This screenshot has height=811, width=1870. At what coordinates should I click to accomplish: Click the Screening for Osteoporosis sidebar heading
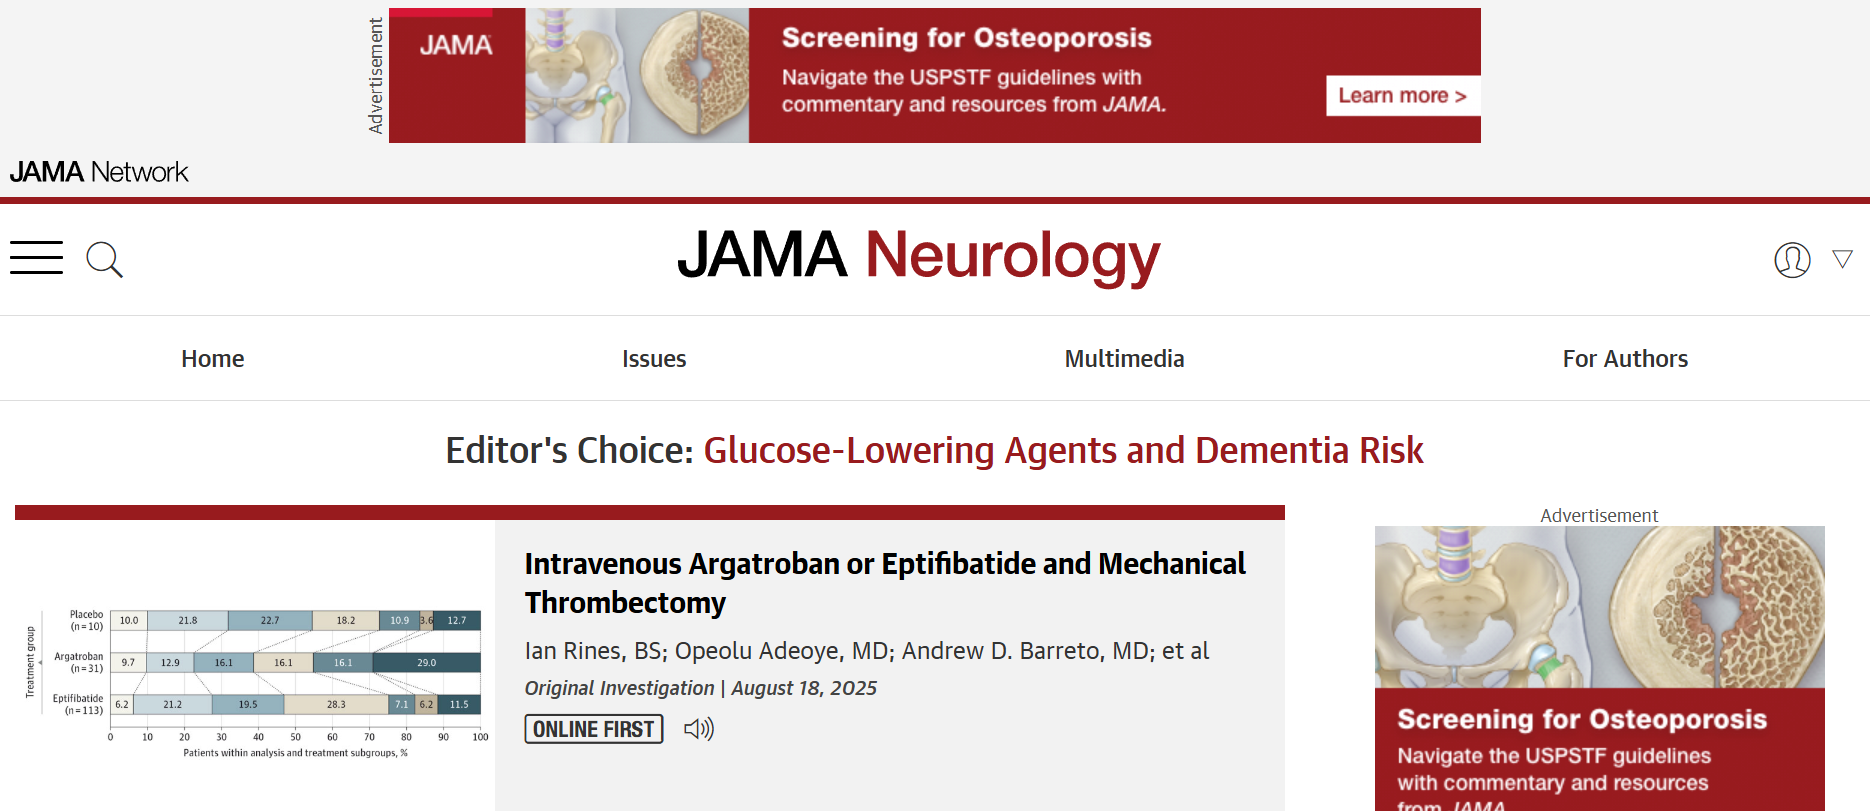pos(1582,719)
